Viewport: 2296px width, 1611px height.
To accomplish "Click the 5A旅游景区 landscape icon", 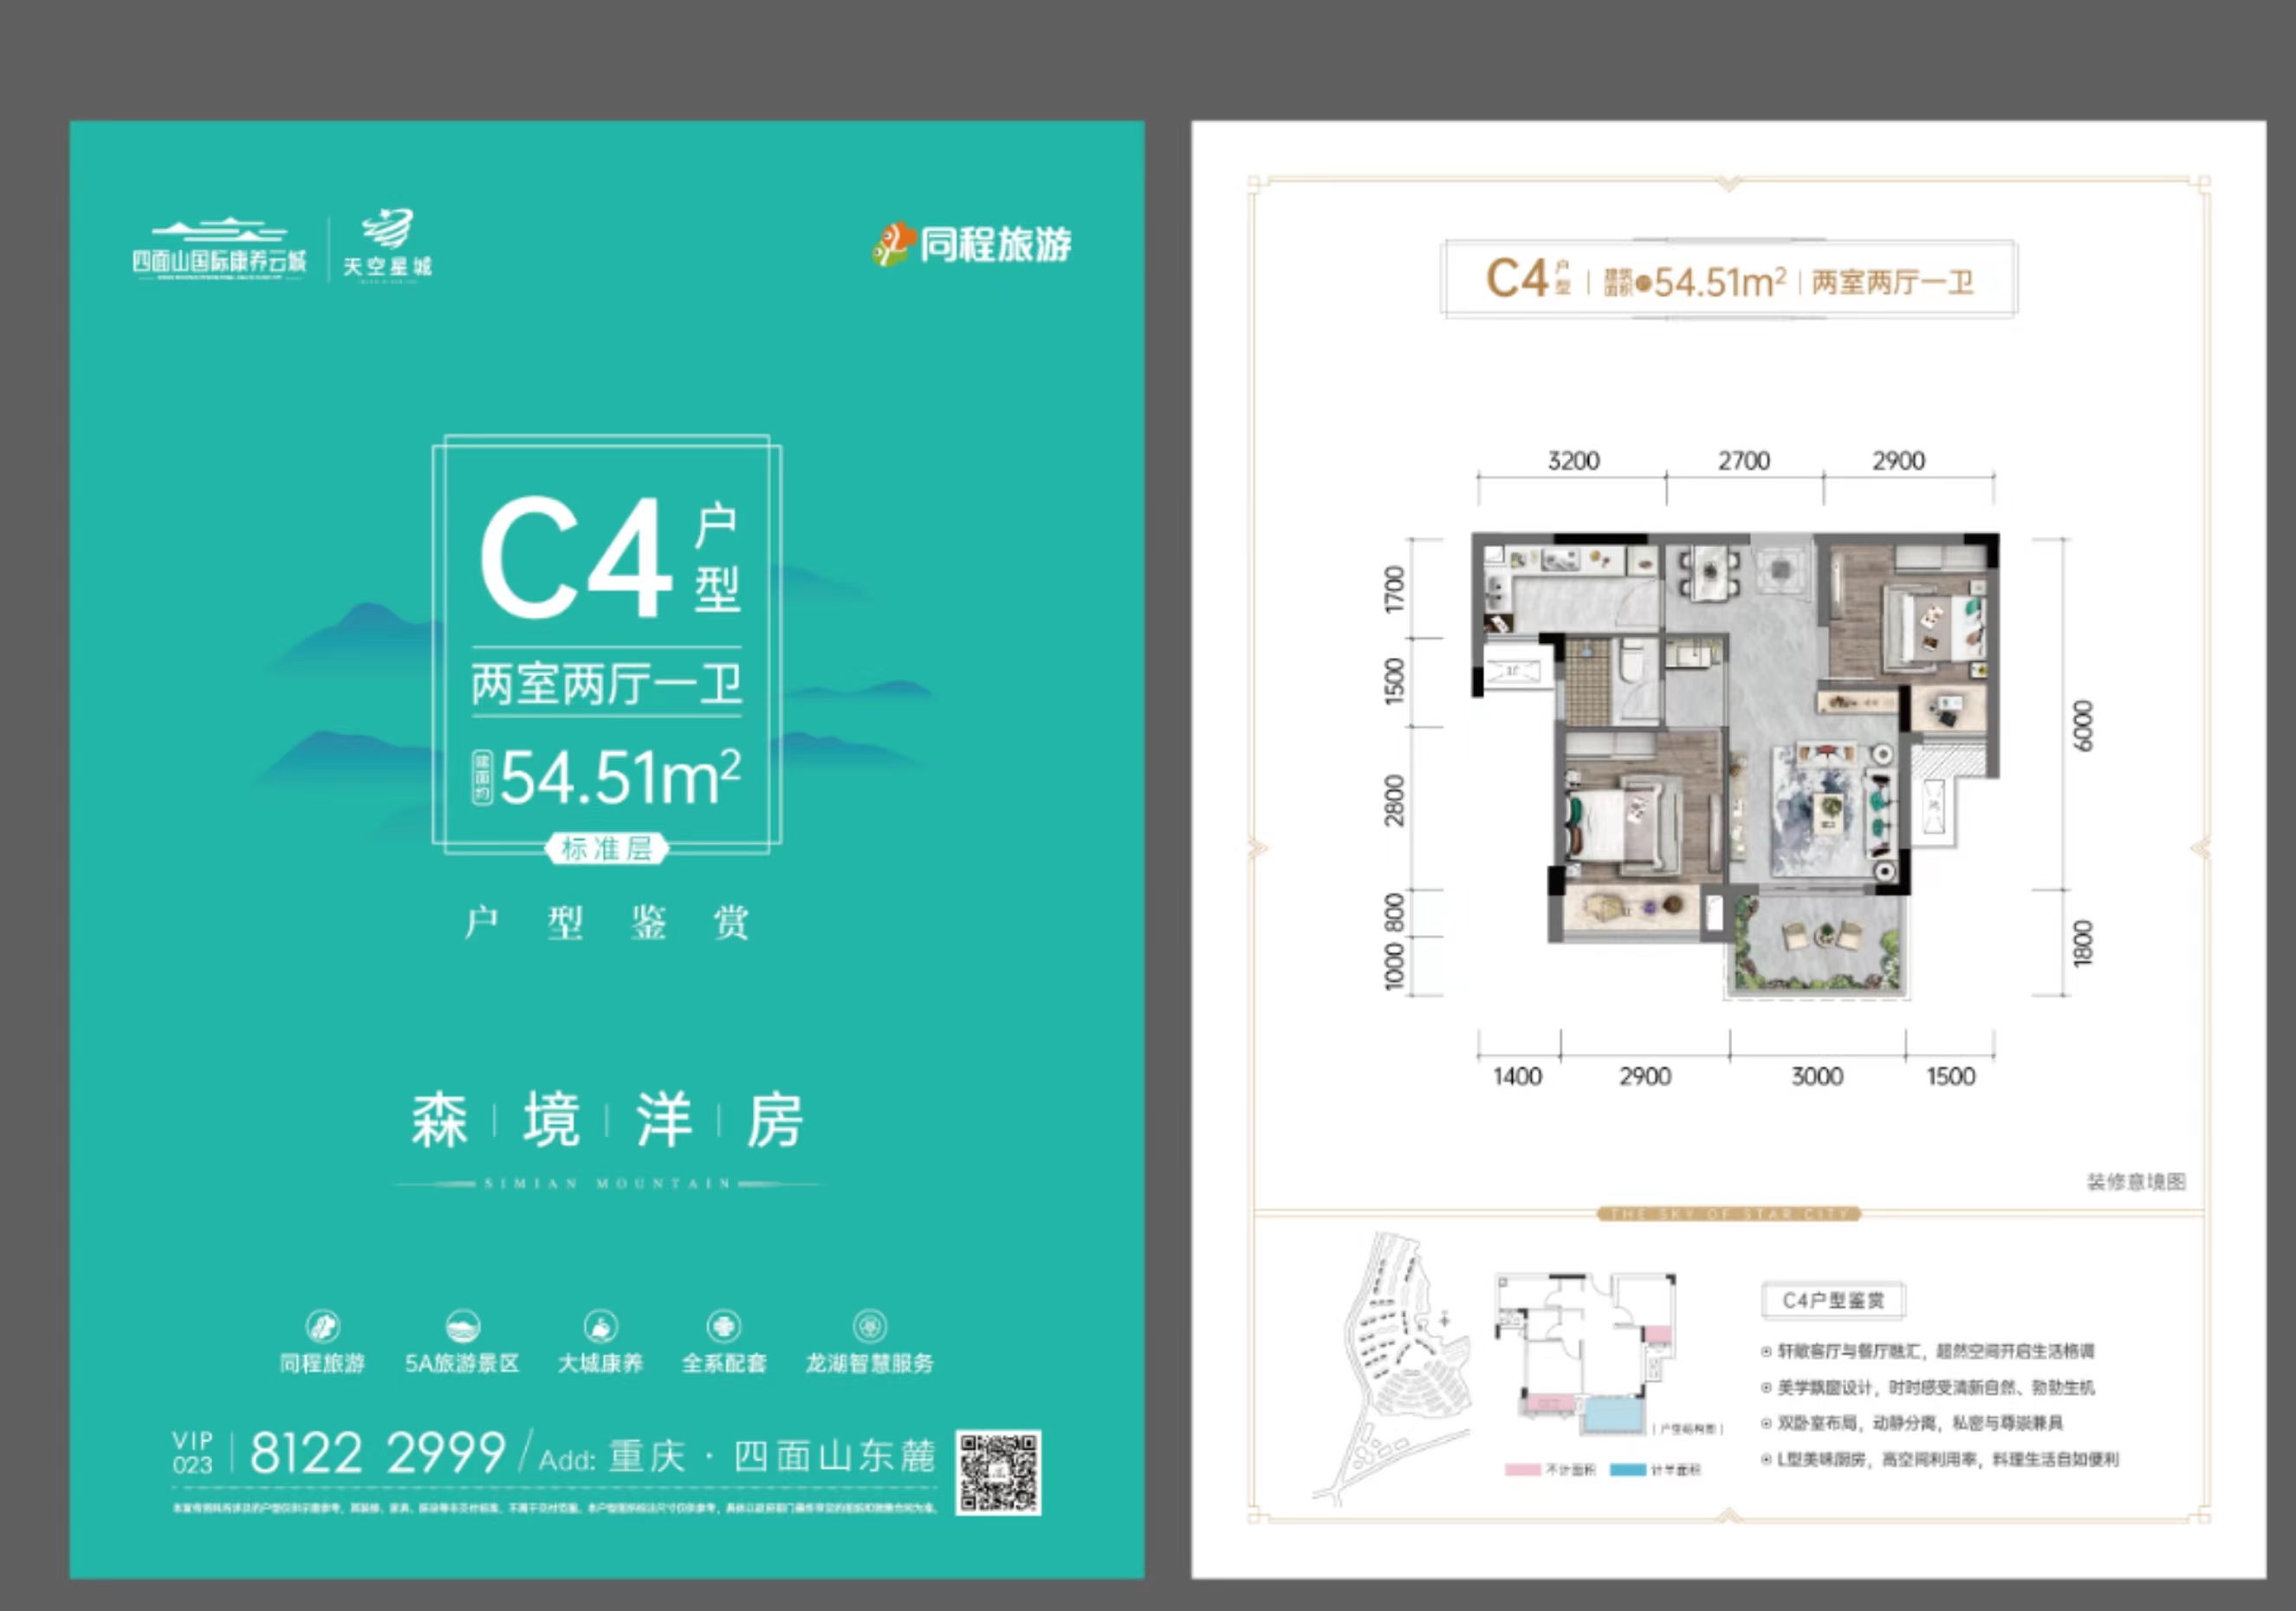I will [462, 1327].
